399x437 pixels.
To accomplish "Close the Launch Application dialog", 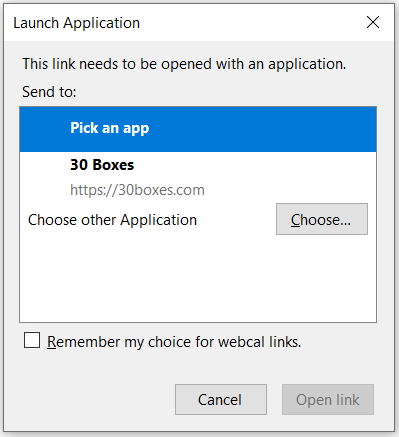I will click(x=373, y=22).
